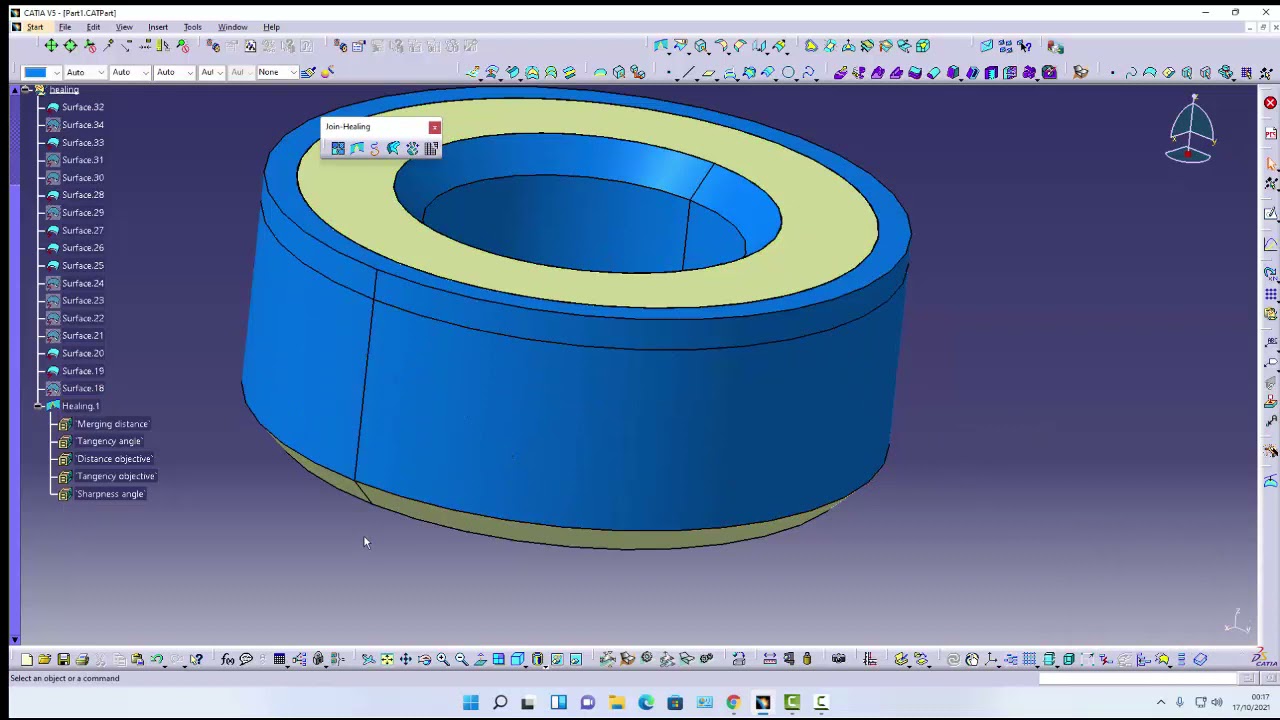
Task: Collapse the Healing.1 node
Action: coord(38,406)
